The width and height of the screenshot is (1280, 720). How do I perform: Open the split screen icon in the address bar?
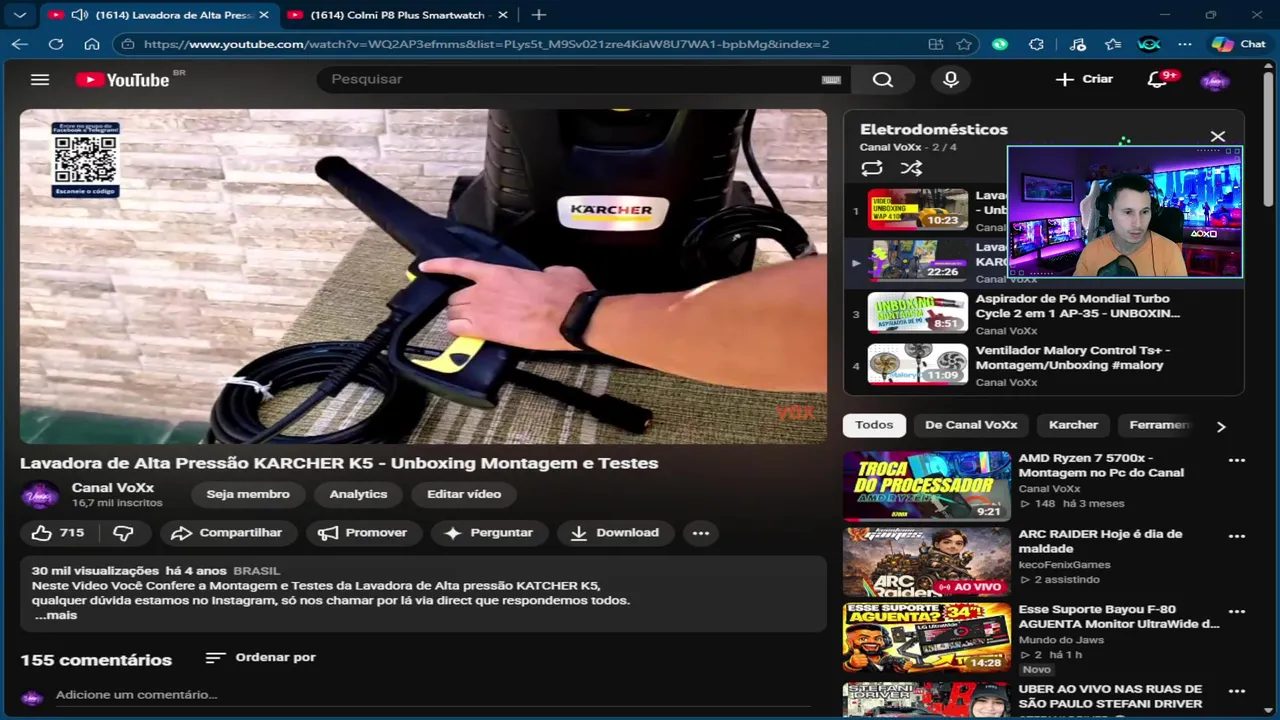[936, 44]
